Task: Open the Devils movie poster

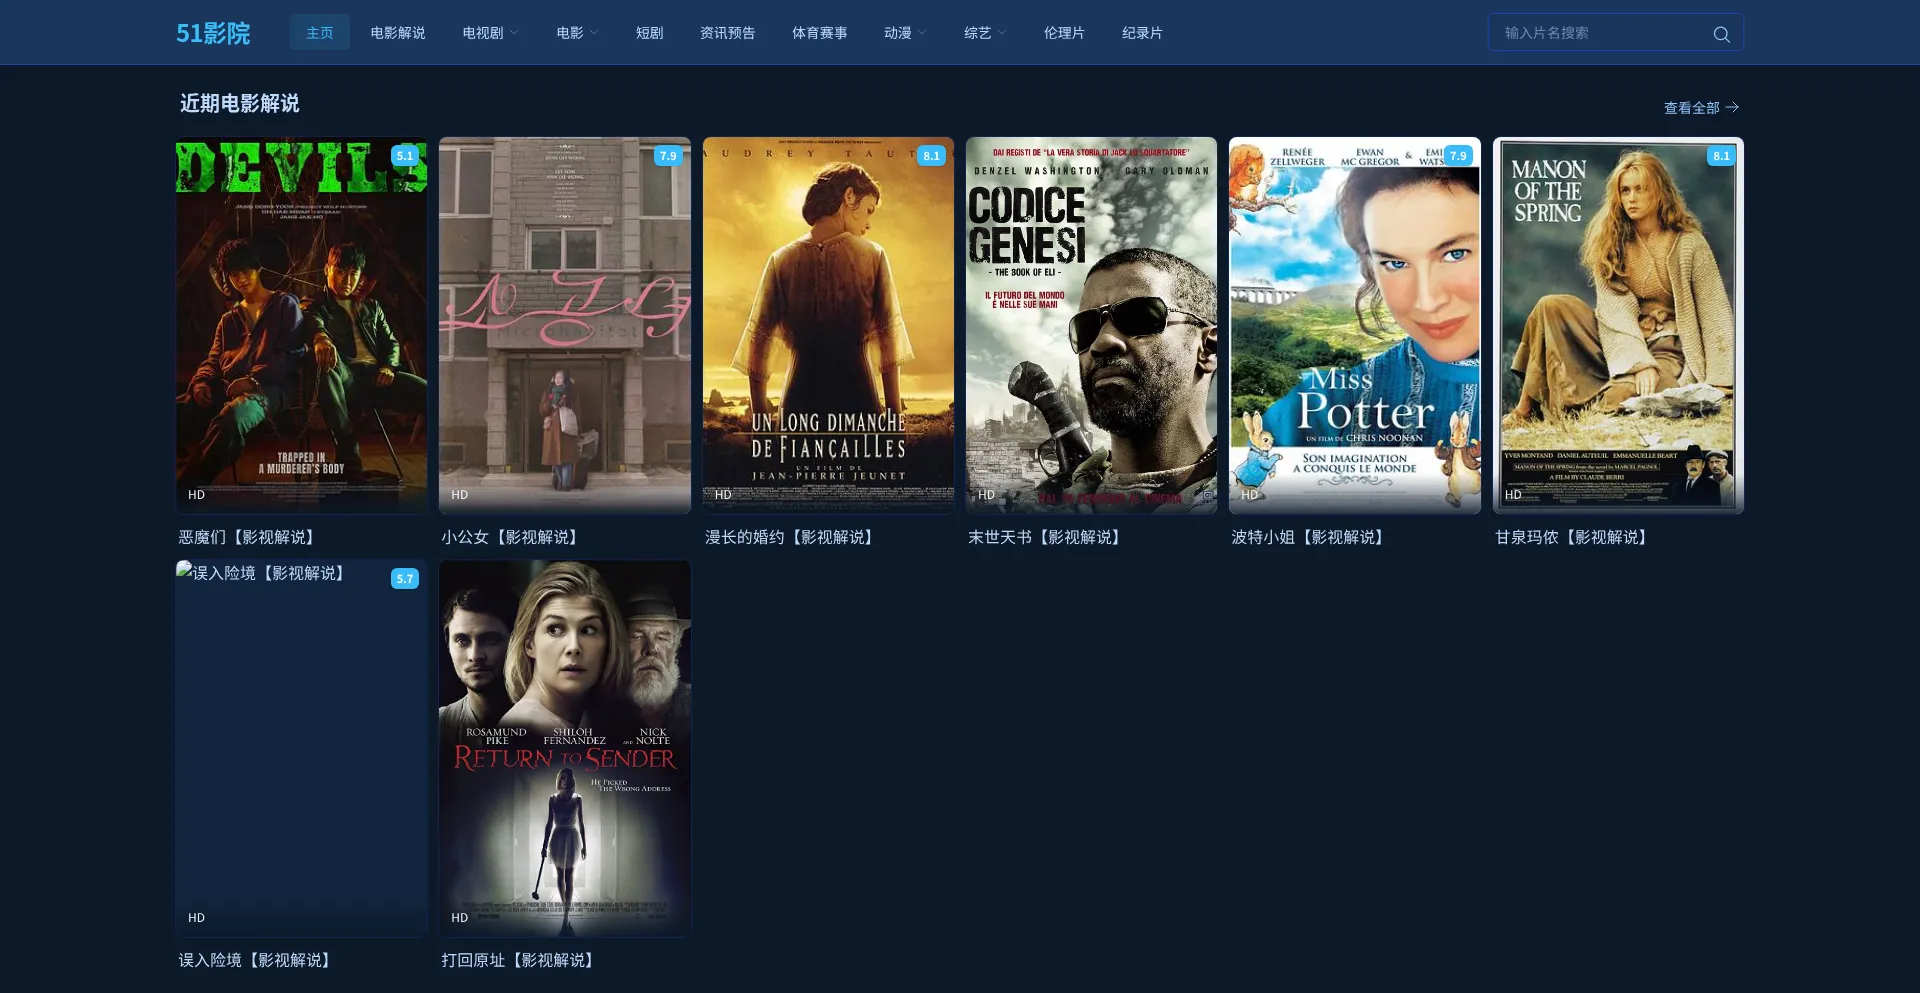Action: pos(302,326)
